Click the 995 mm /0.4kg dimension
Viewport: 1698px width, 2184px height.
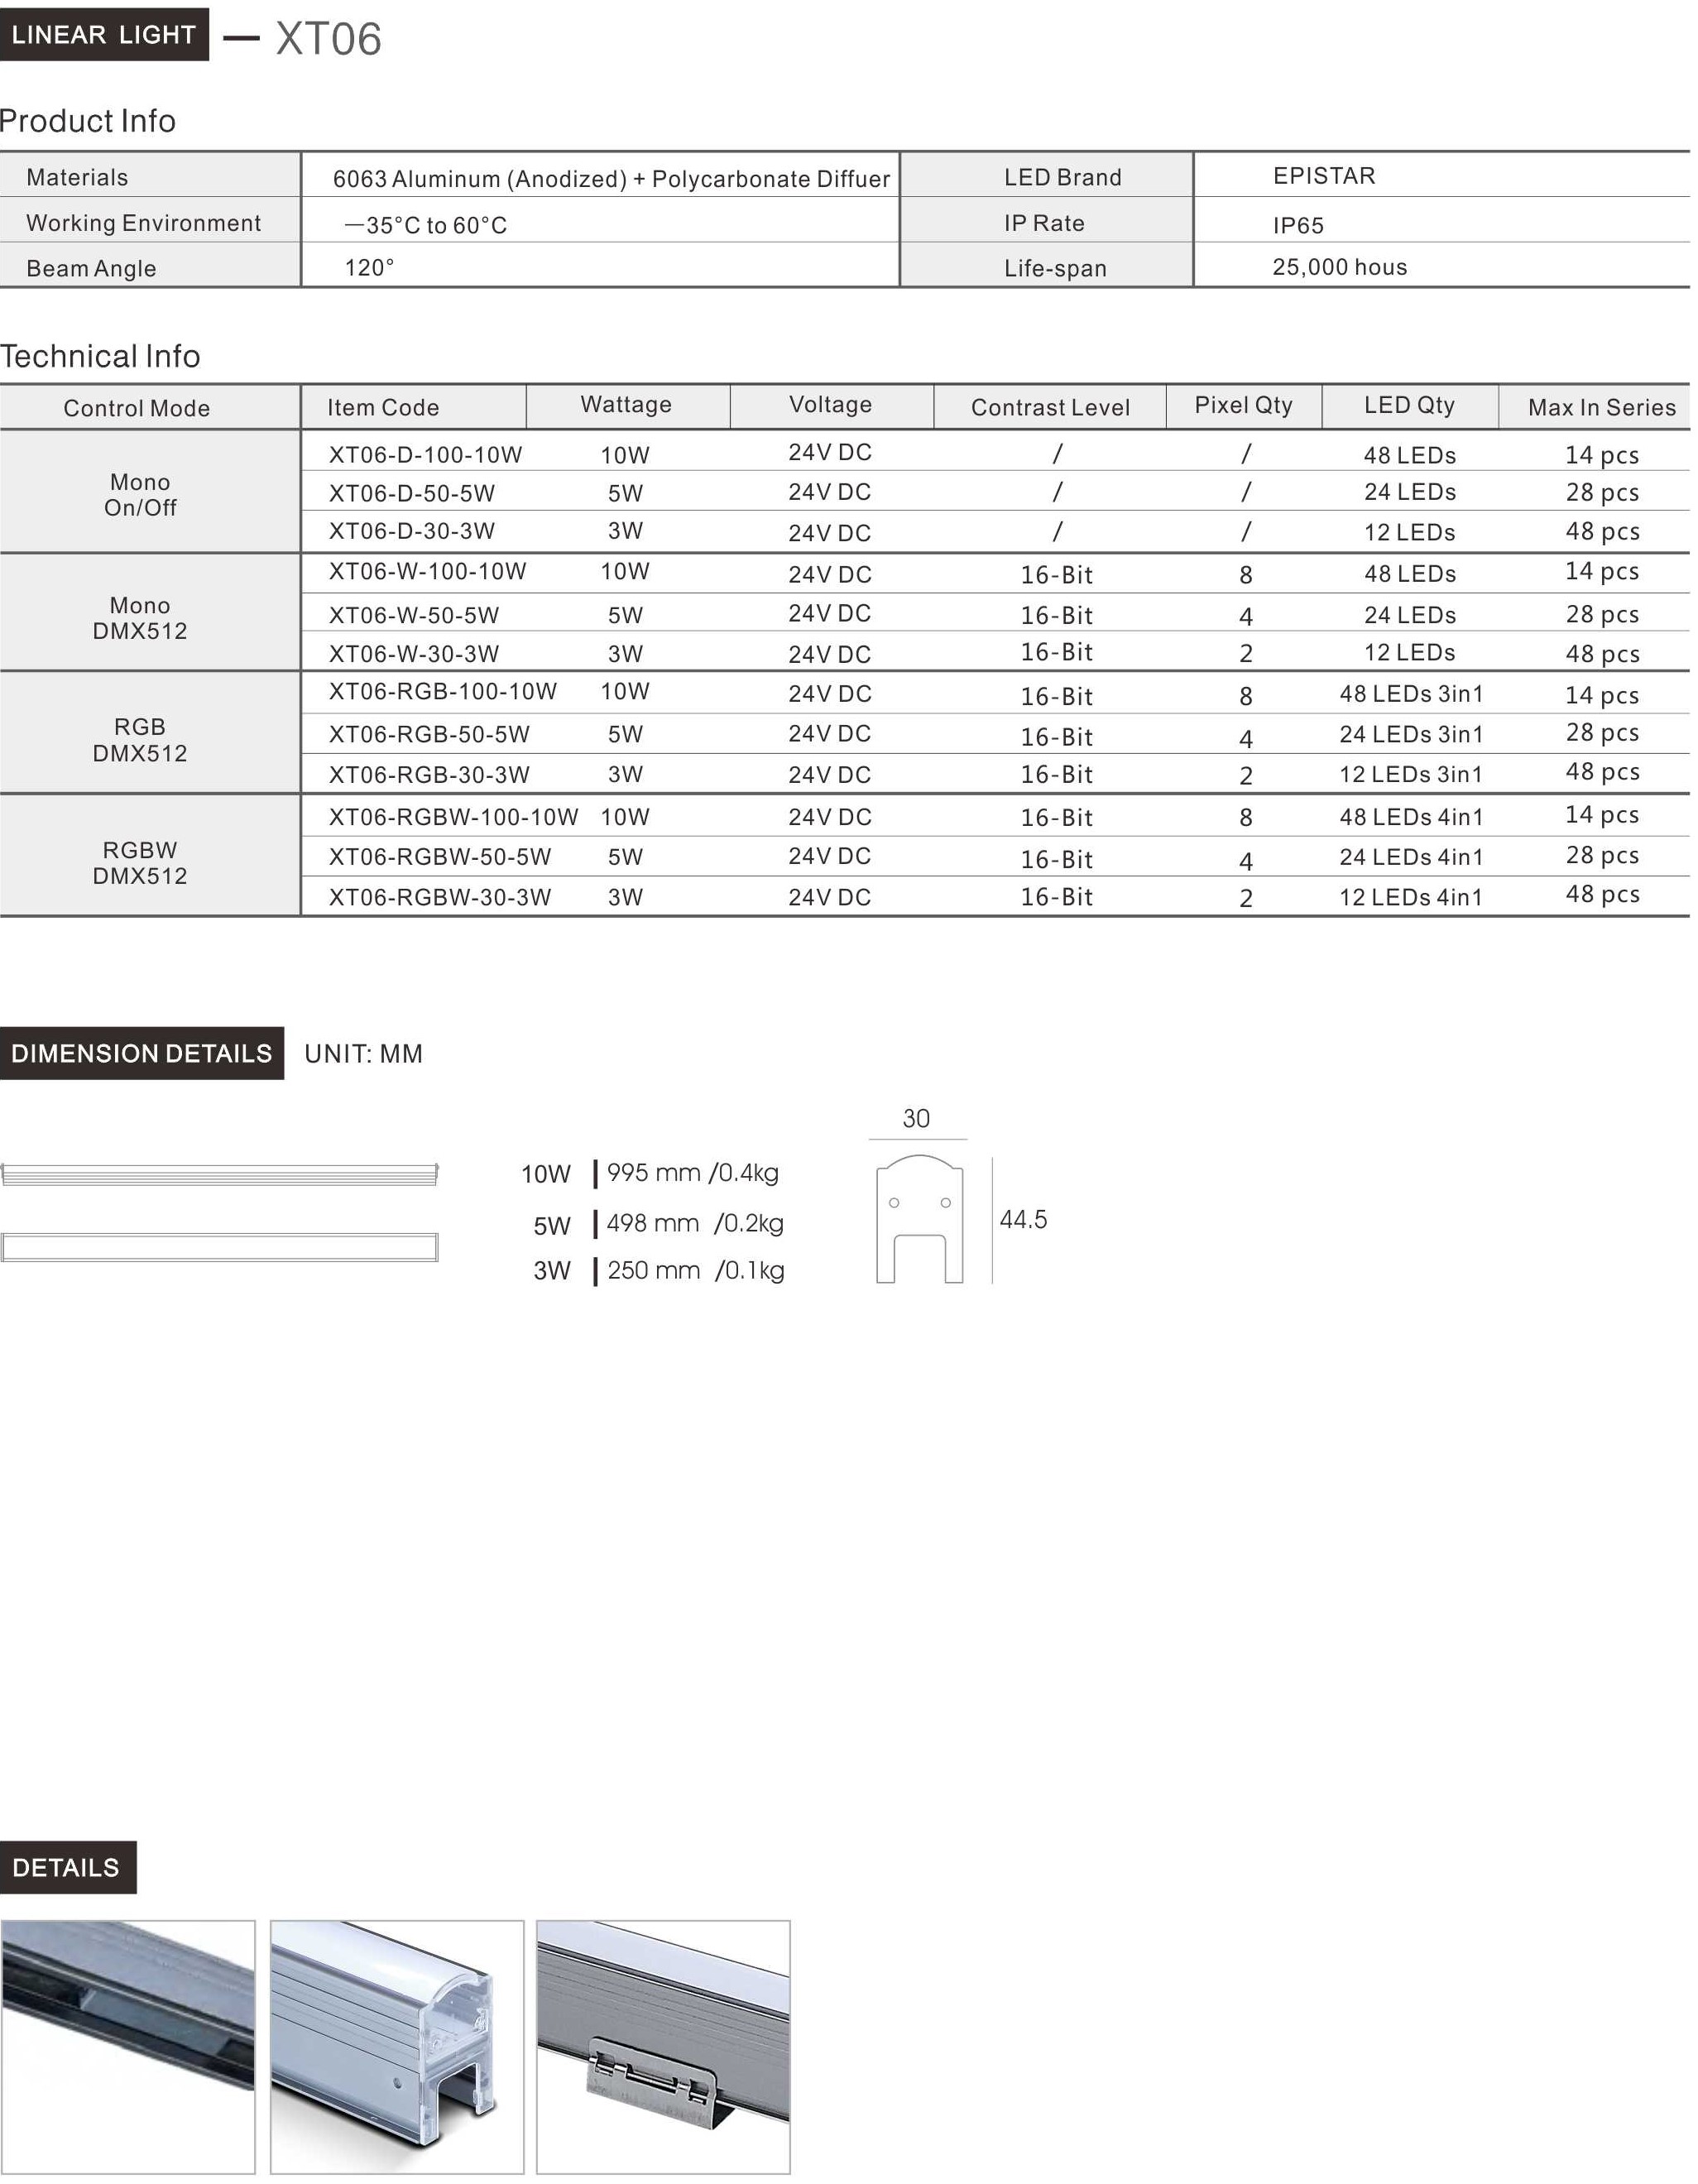[x=693, y=1173]
